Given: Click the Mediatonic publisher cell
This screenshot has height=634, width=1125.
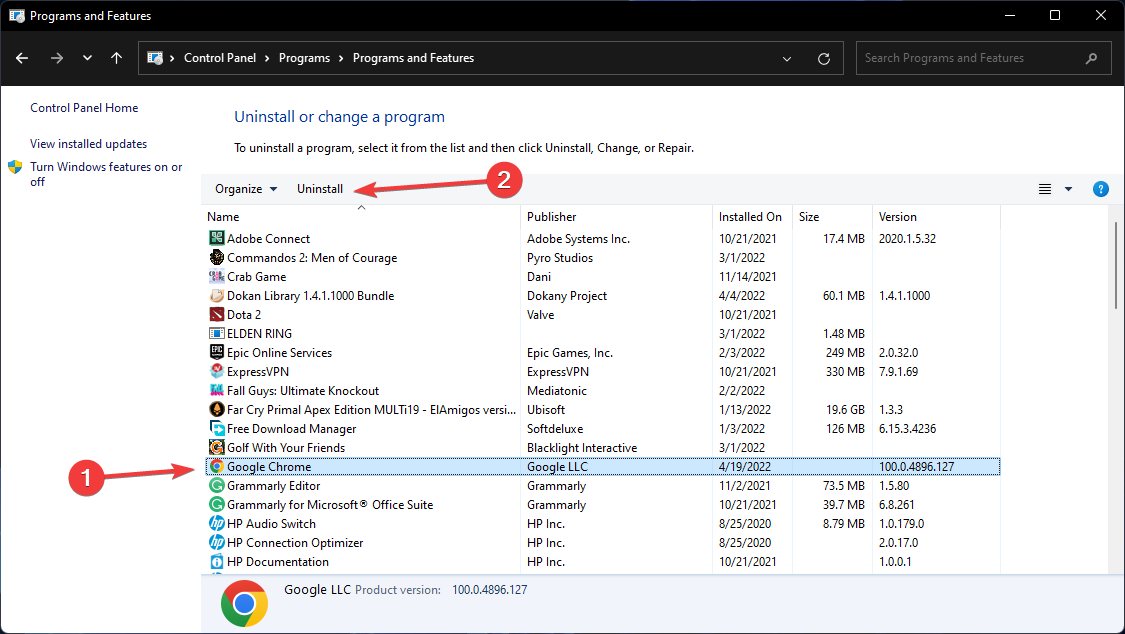Looking at the screenshot, I should [x=557, y=390].
